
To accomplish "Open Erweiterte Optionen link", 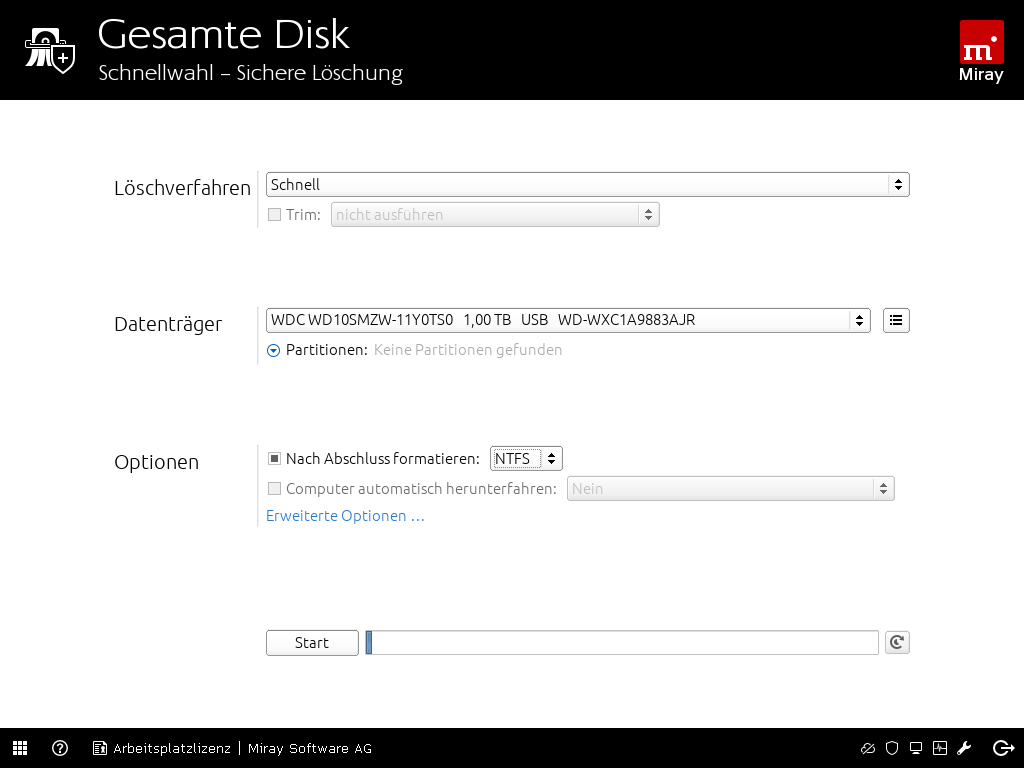I will pos(345,516).
